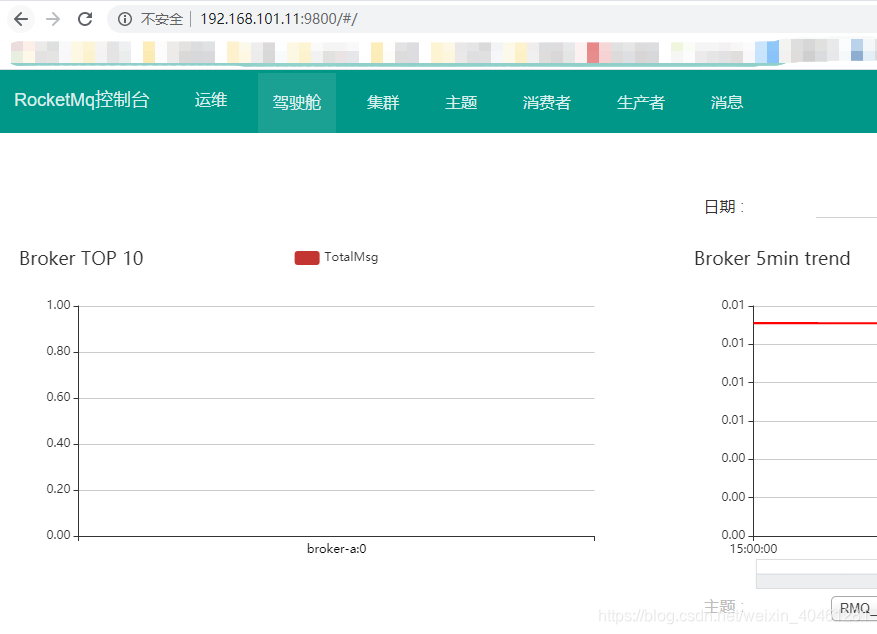The image size is (877, 634).
Task: Open the 集群 menu item
Action: [x=382, y=101]
